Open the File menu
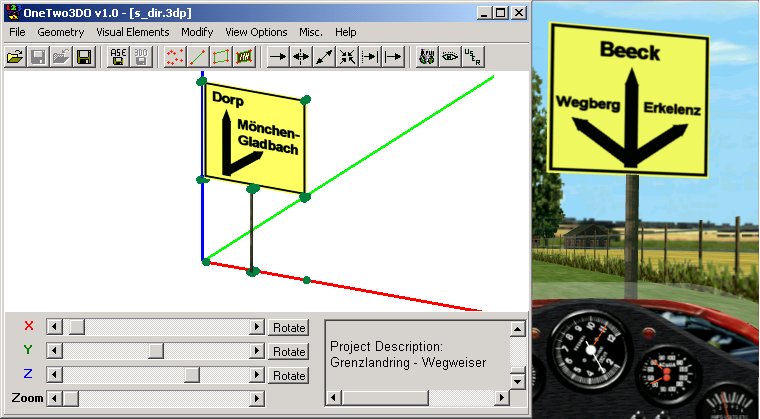The image size is (760, 419). 17,32
